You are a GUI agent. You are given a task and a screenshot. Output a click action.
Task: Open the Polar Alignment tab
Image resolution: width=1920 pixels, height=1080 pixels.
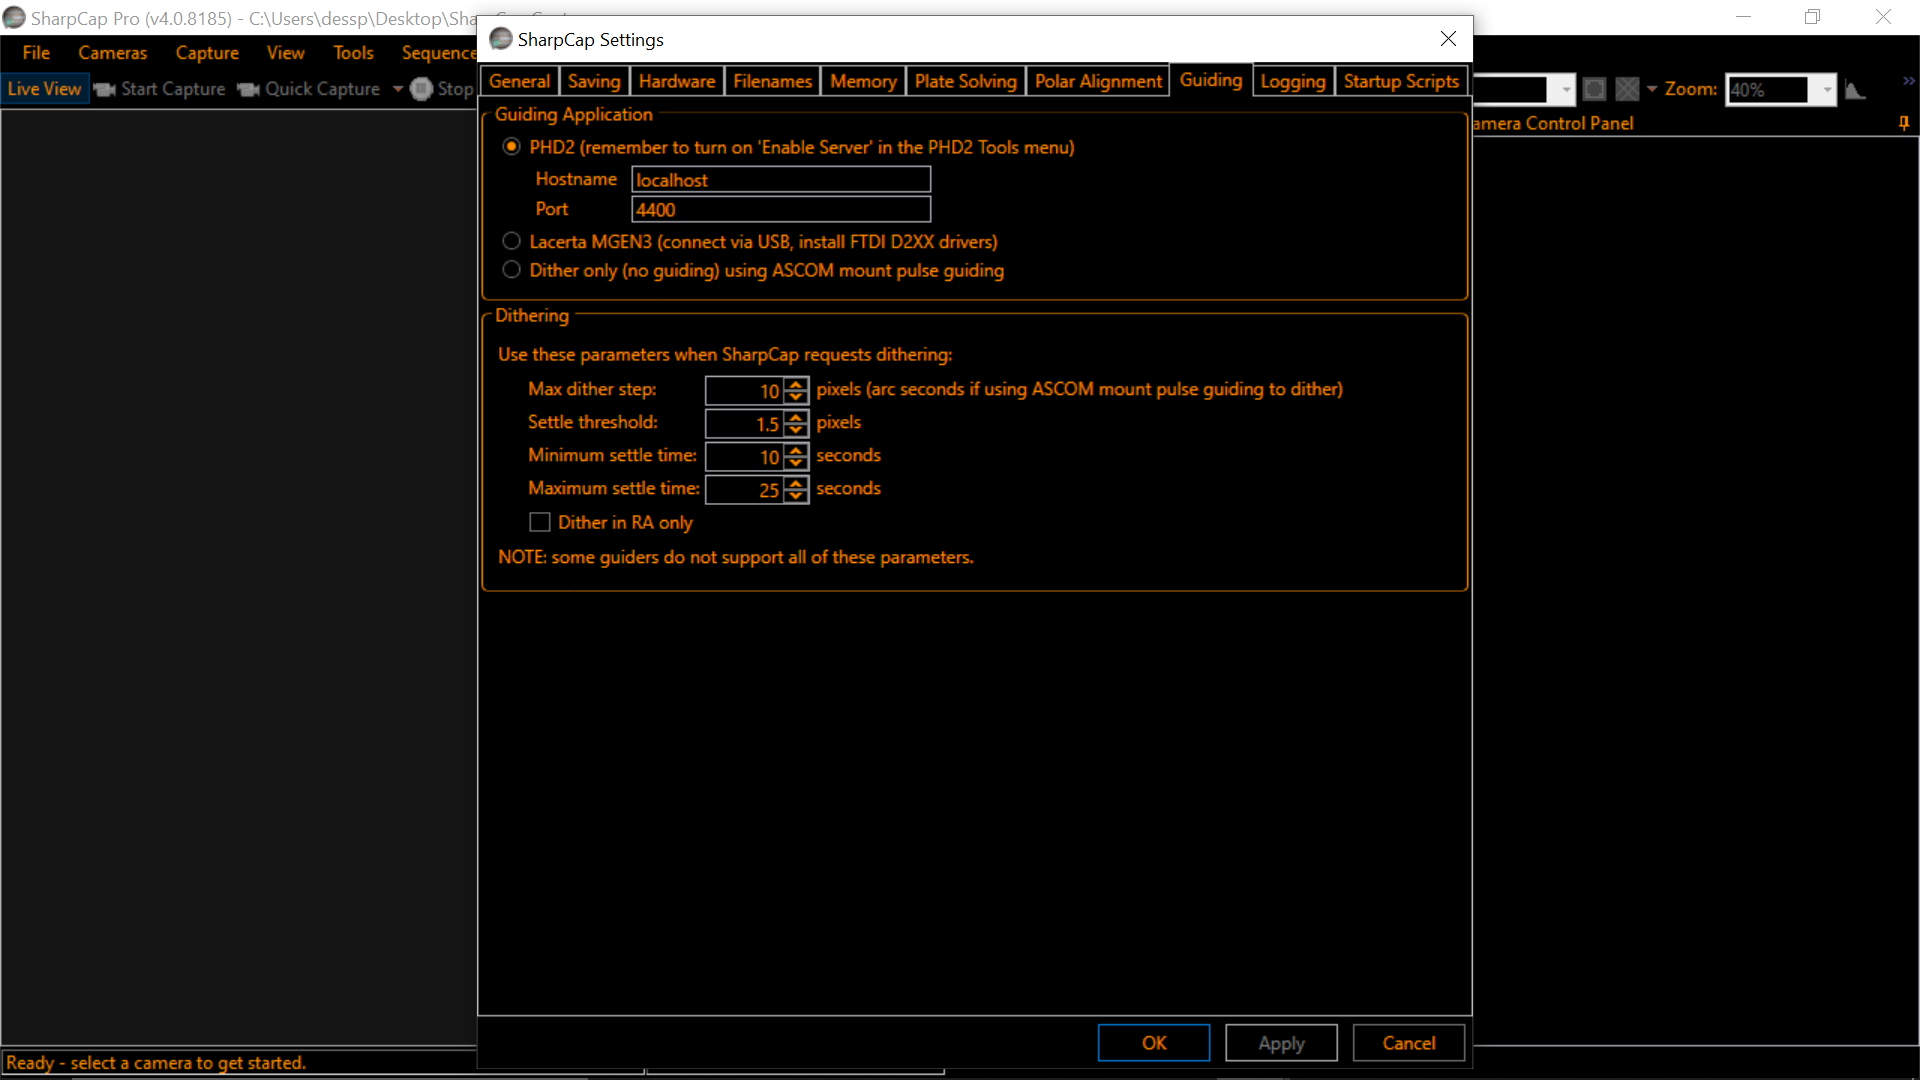(1098, 81)
